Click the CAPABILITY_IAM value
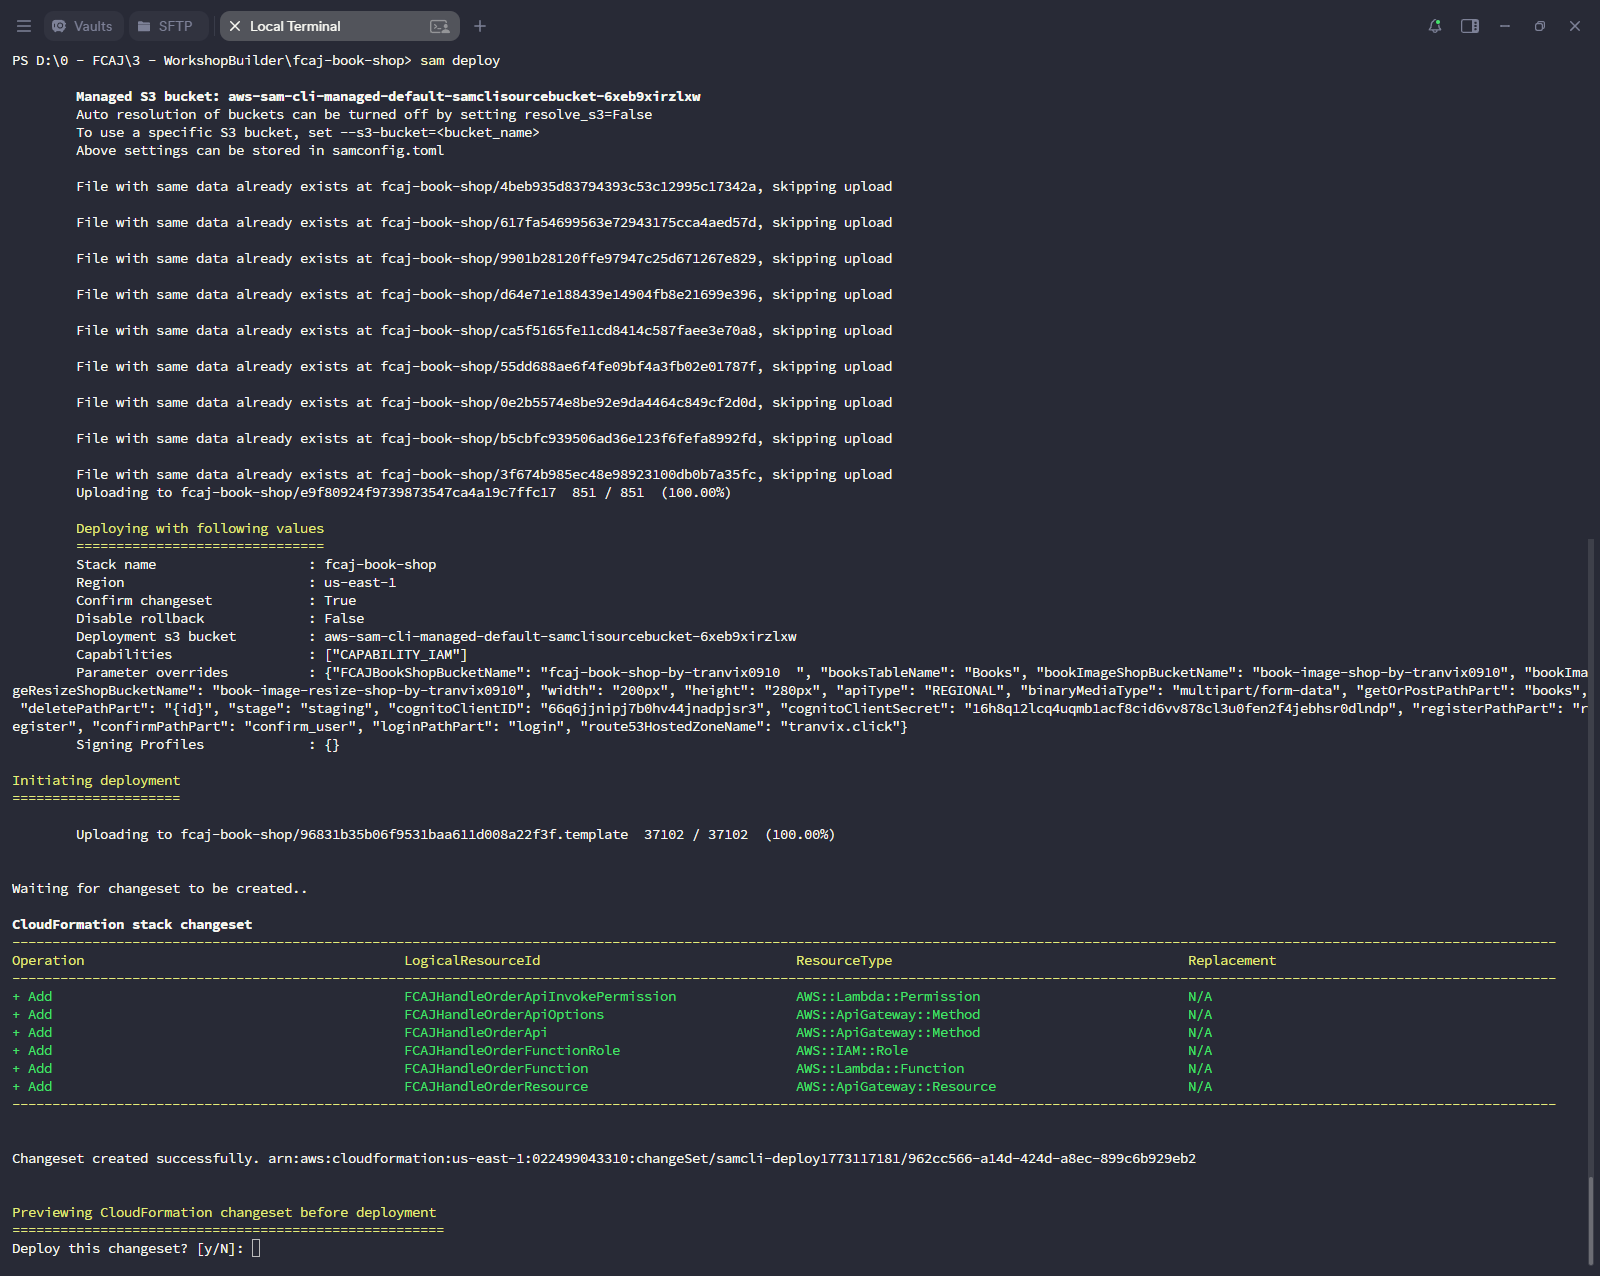The width and height of the screenshot is (1600, 1276). pyautogui.click(x=396, y=654)
